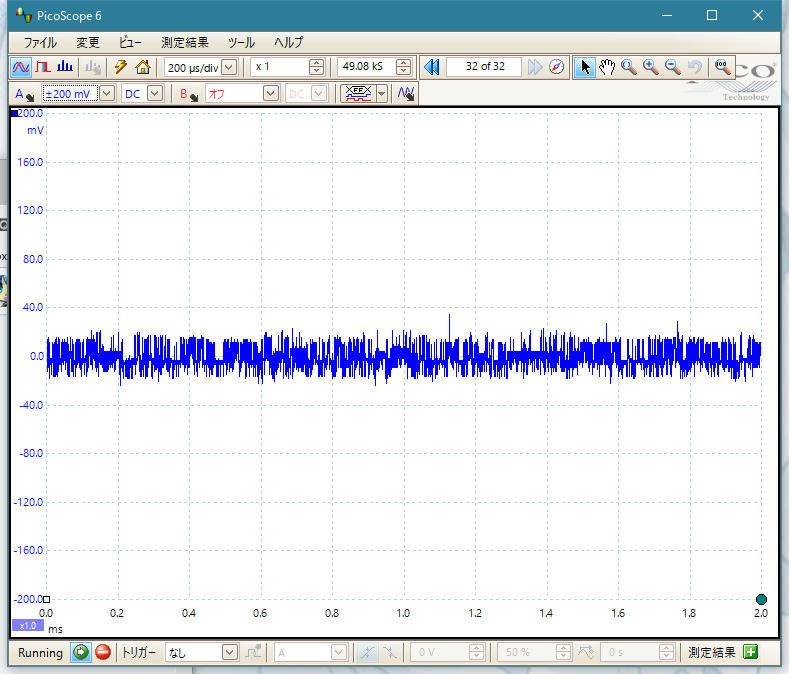Open the ツール menu
Image resolution: width=789 pixels, height=674 pixels.
tap(242, 43)
